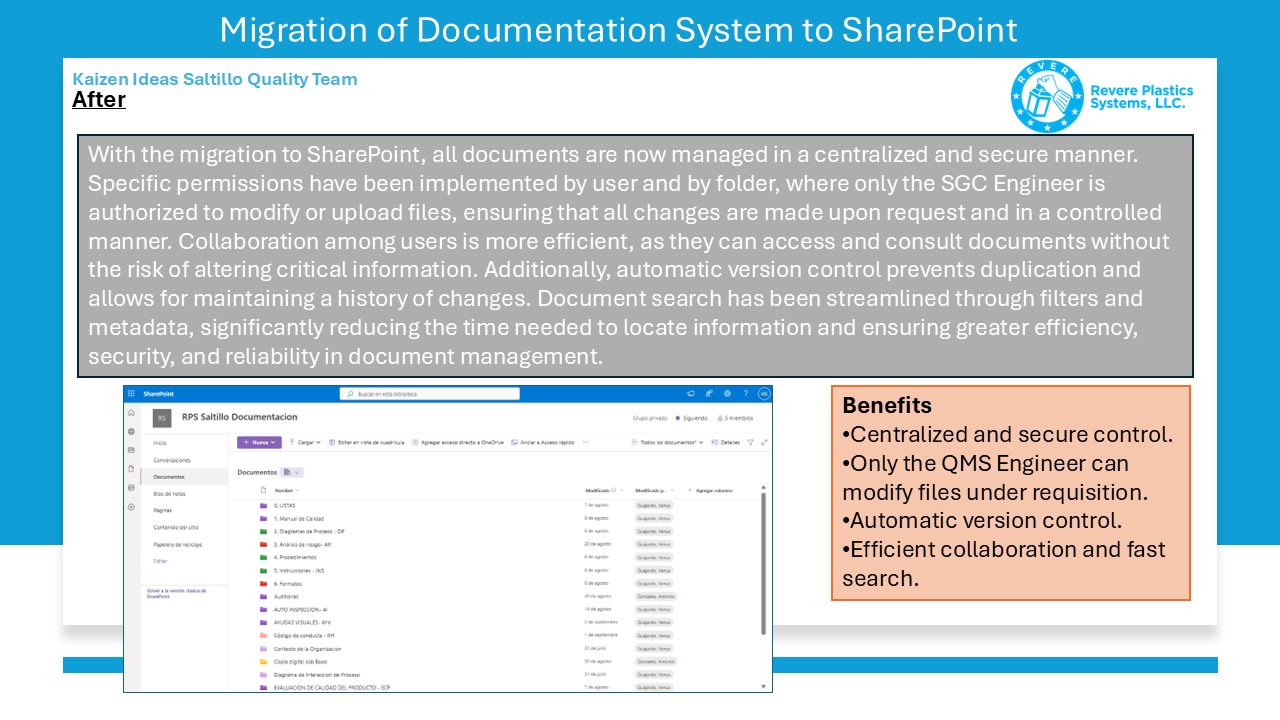1280x720 pixels.
Task: Open help question mark icon
Action: point(745,394)
